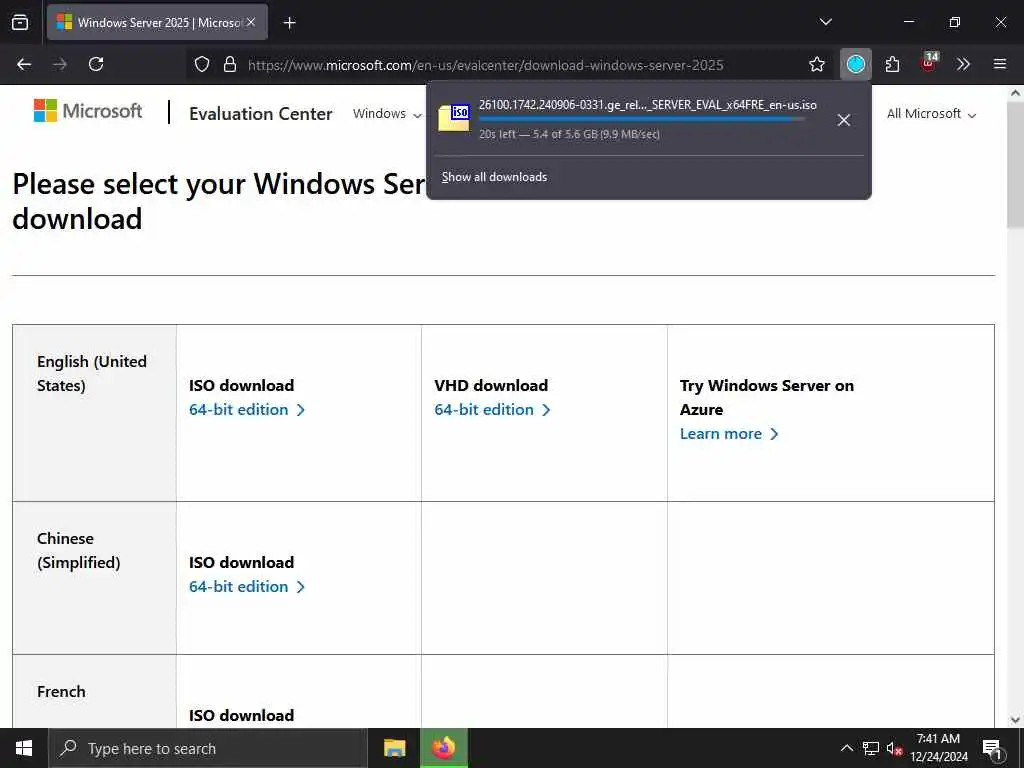
Task: Click scrollbar down arrow
Action: 1015,720
